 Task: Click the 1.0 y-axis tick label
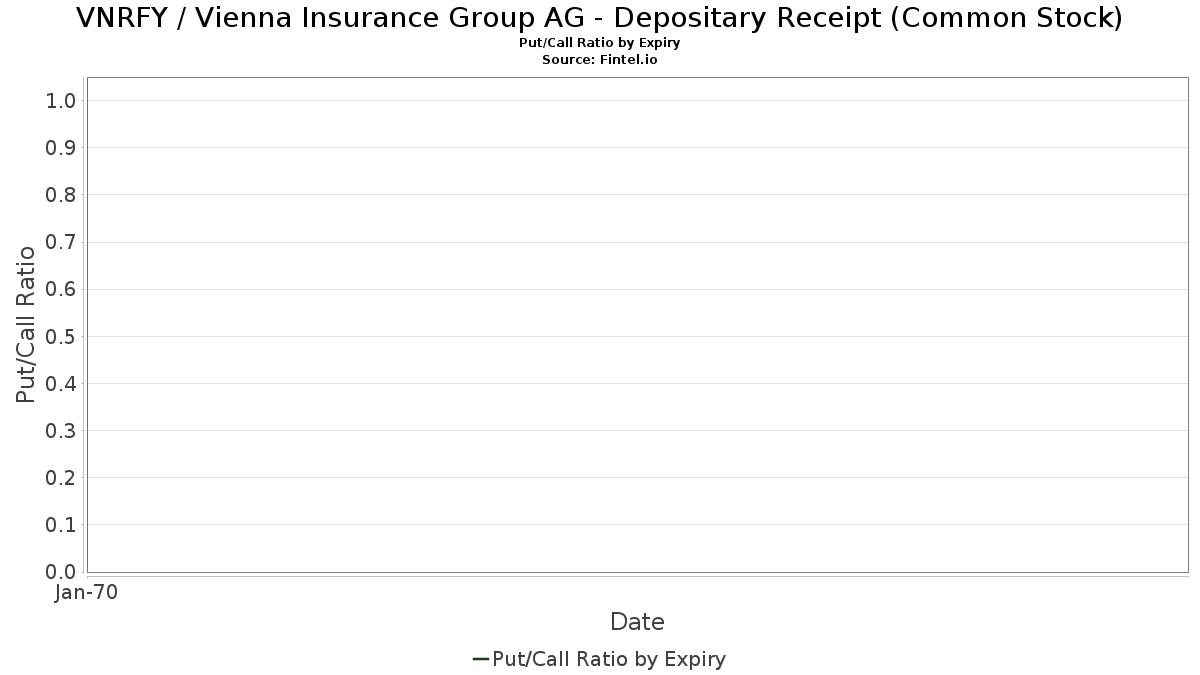tap(62, 101)
